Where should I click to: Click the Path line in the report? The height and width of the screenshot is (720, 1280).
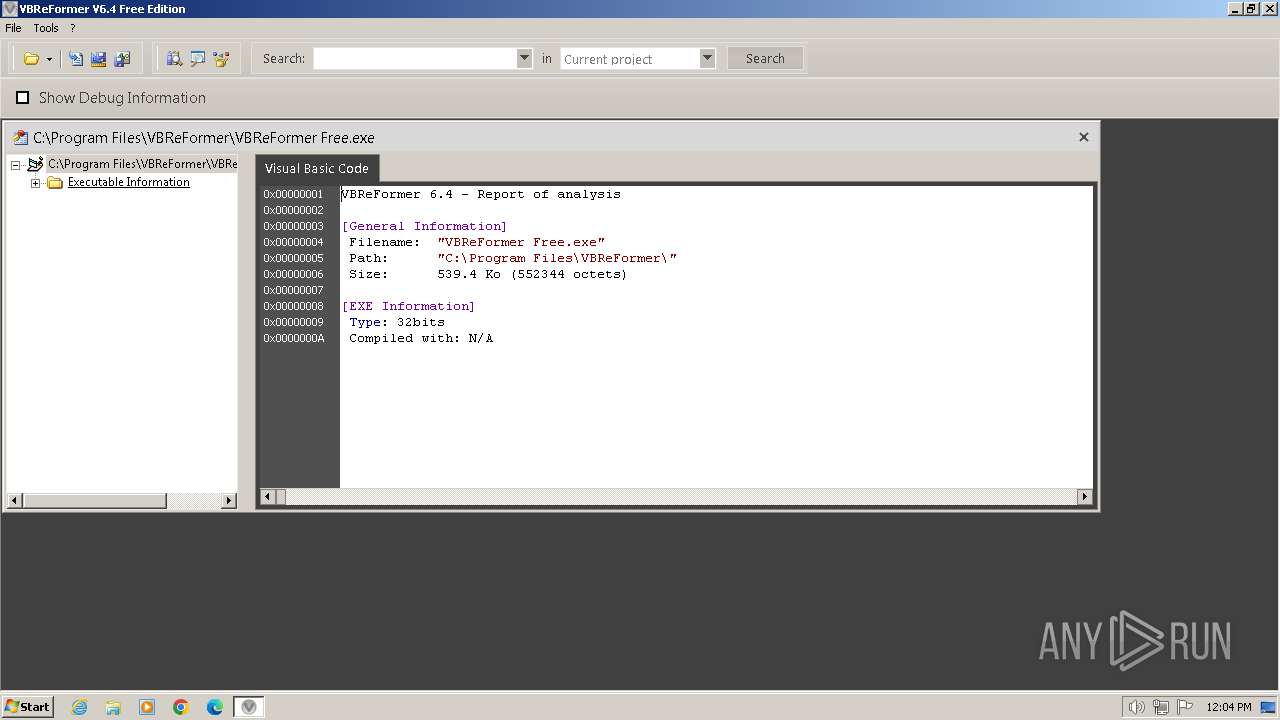(512, 258)
